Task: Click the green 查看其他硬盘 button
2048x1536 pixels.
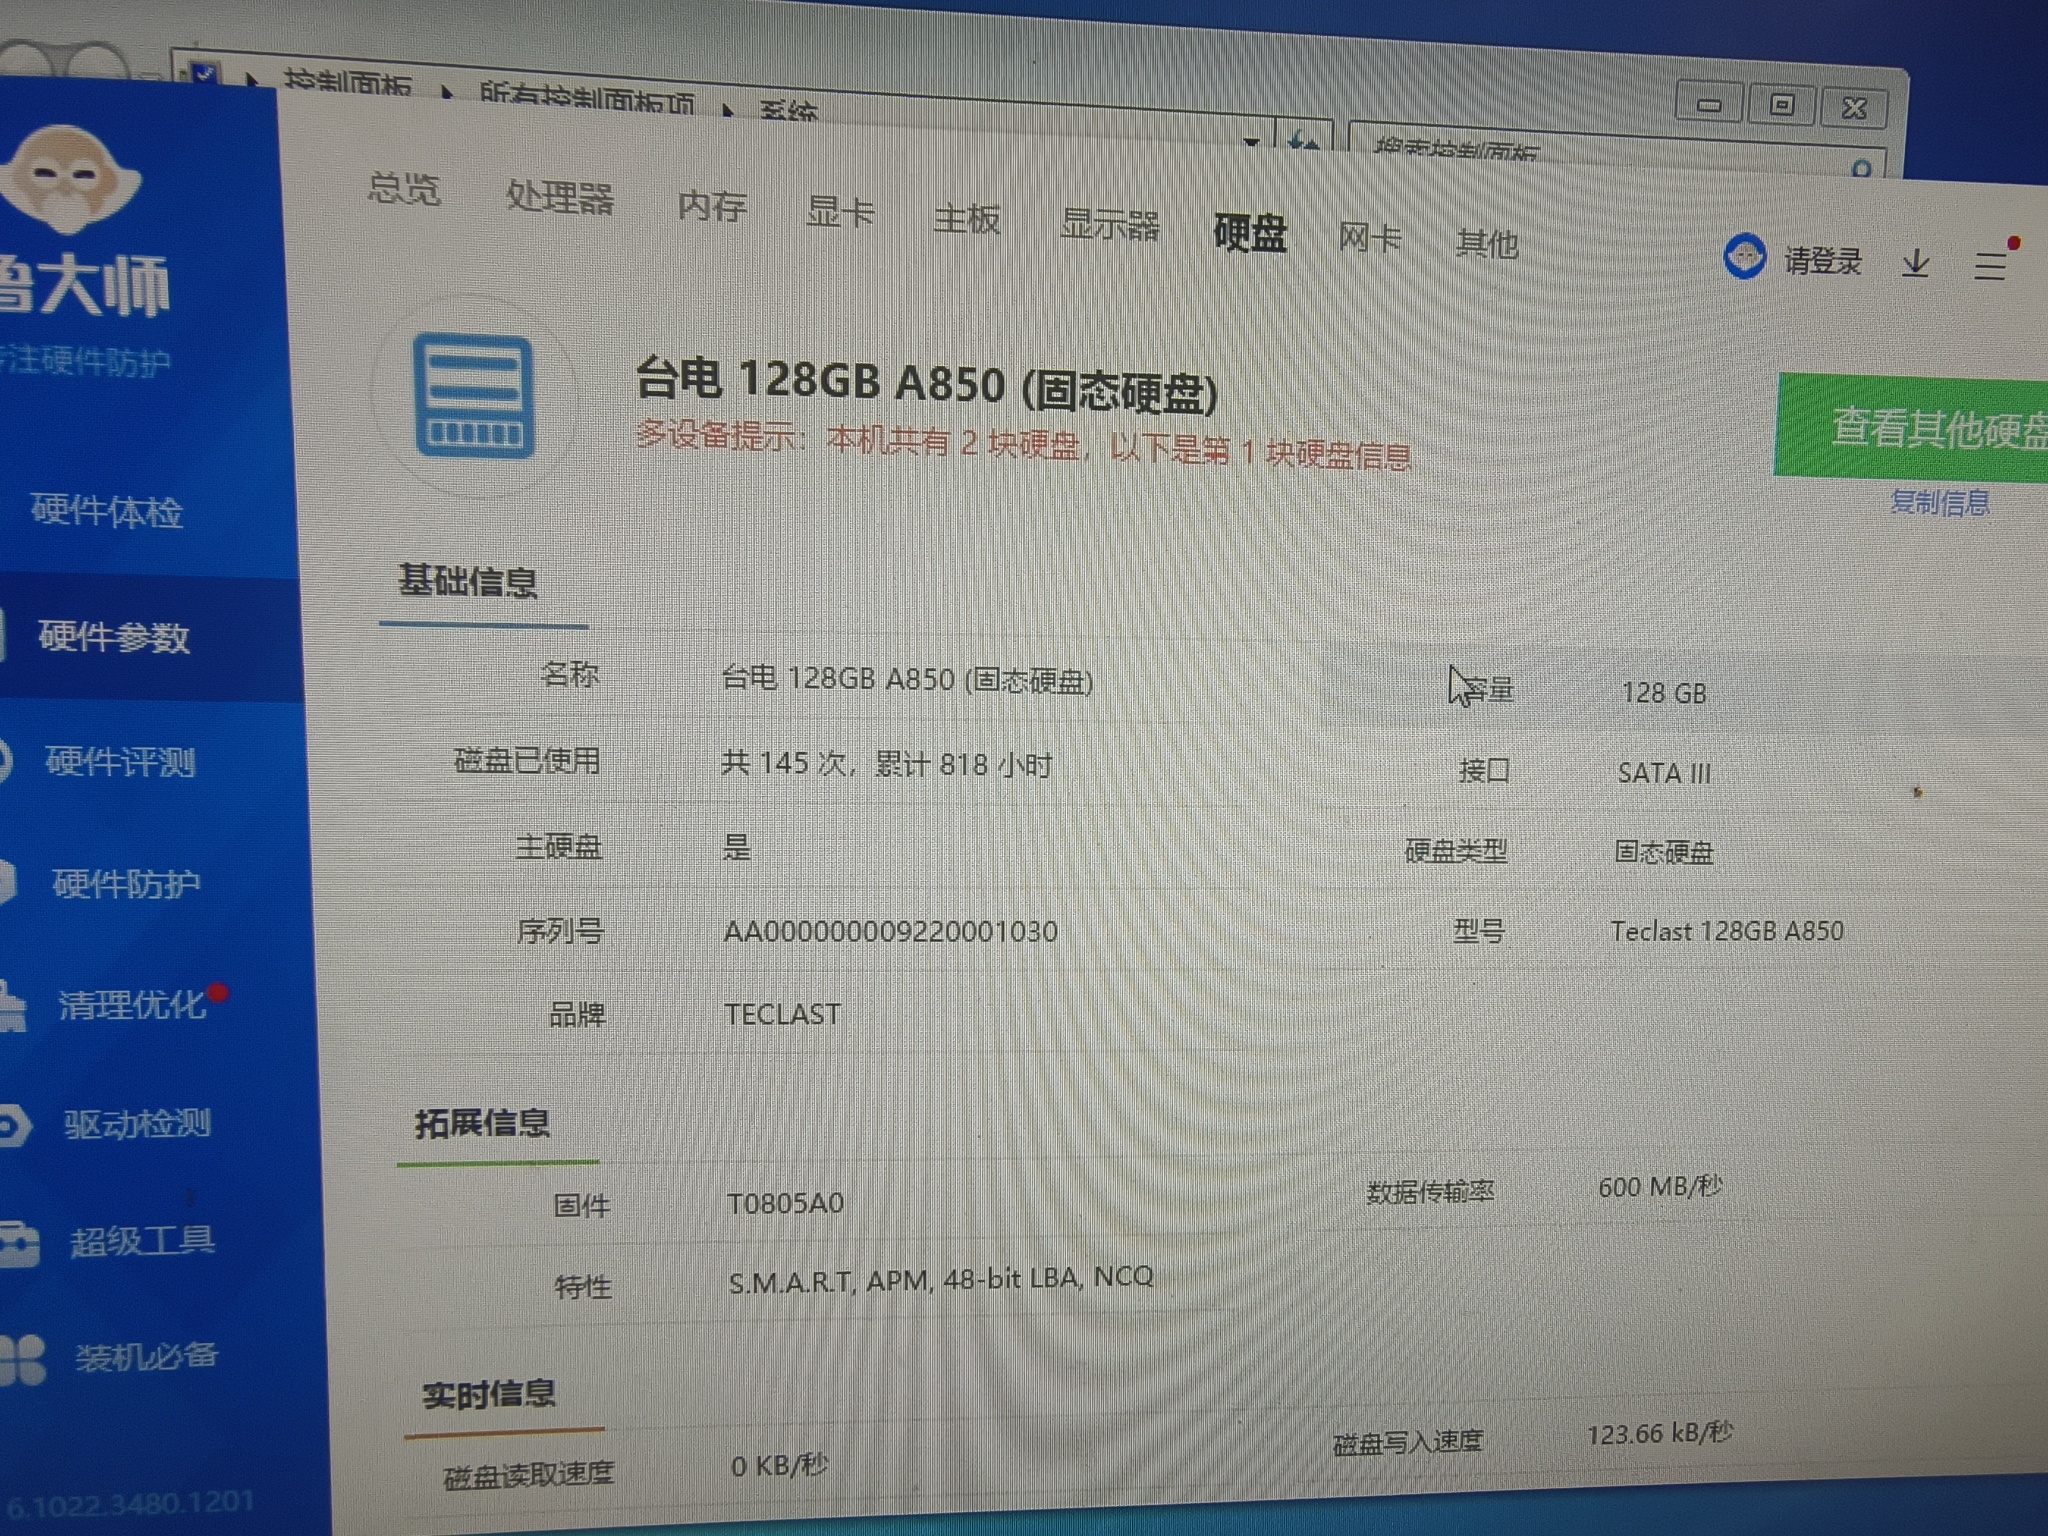Action: [x=1912, y=428]
